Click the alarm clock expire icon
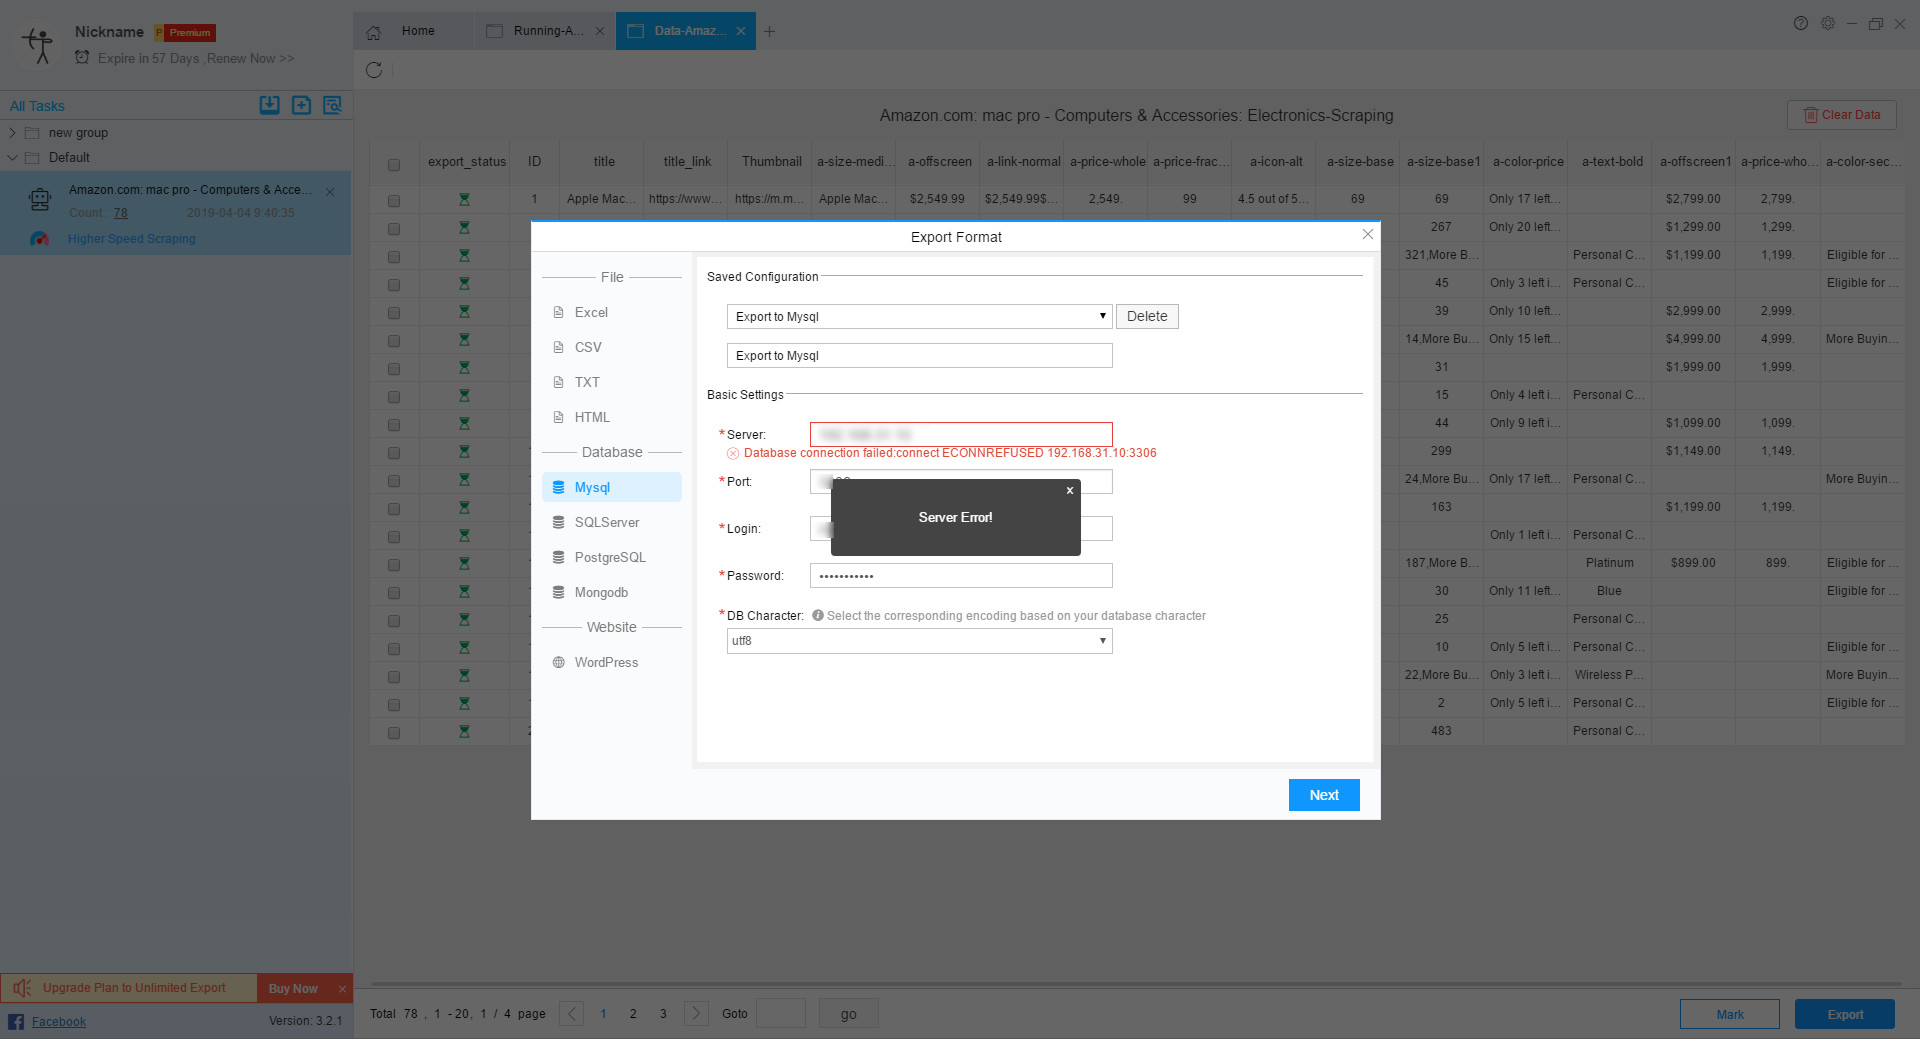This screenshot has width=1920, height=1039. 82,57
